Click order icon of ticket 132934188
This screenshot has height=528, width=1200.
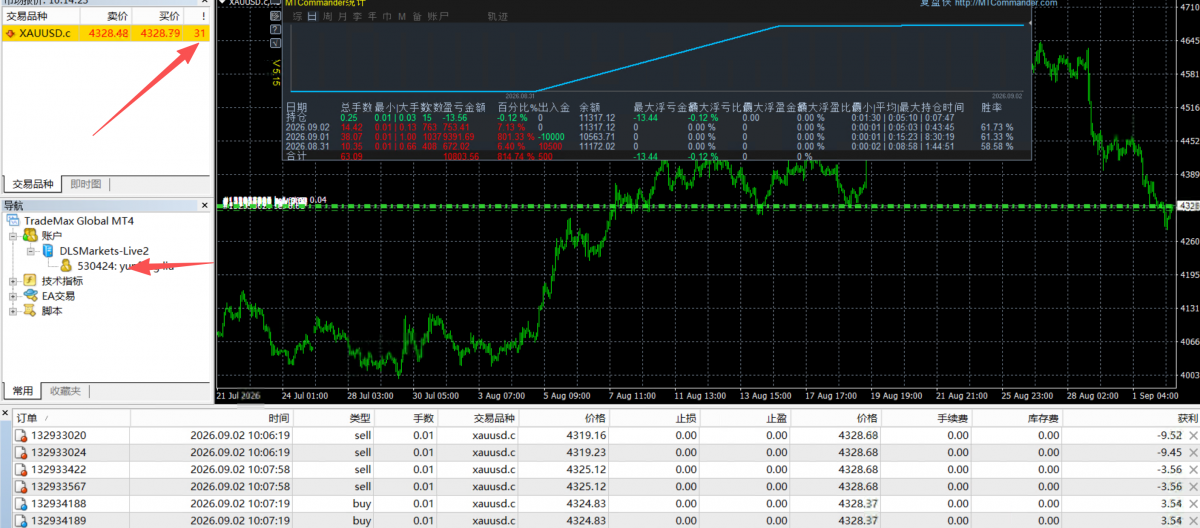(x=20, y=505)
